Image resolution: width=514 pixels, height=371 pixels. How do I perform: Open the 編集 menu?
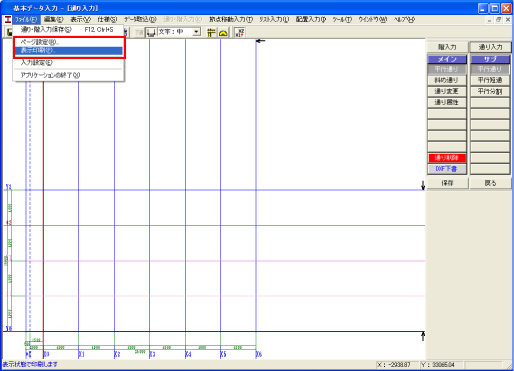click(x=54, y=20)
